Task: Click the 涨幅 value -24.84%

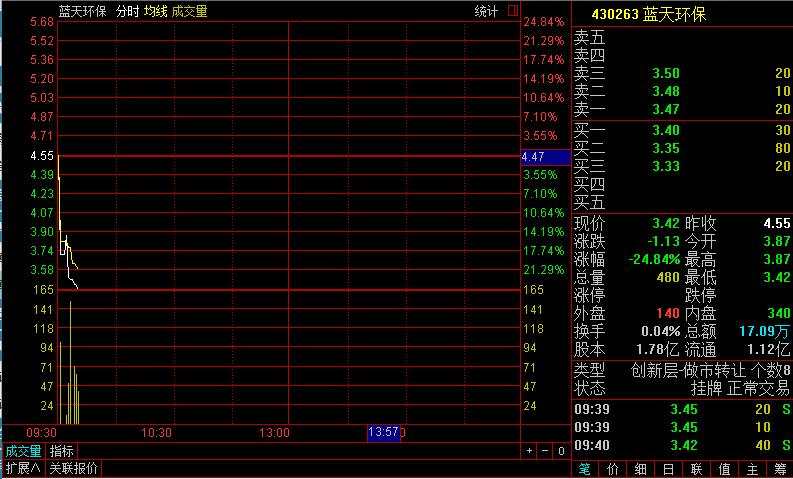Action: point(654,259)
